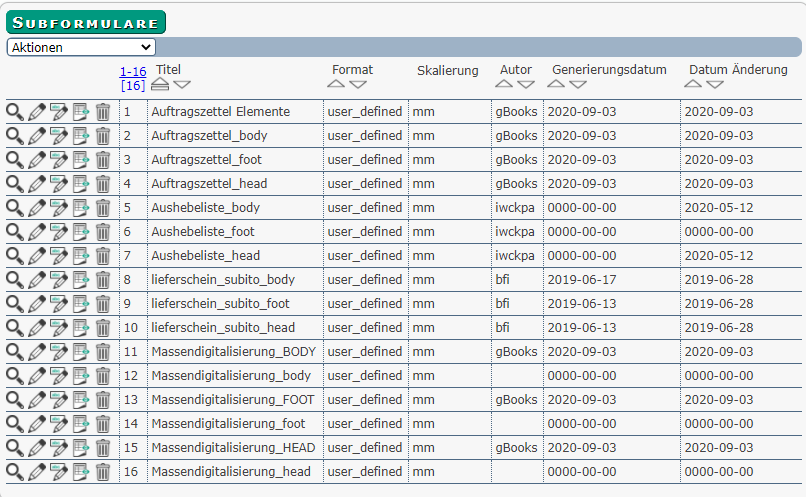The width and height of the screenshot is (806, 497).
Task: Click trash icon in row 11
Action: point(103,352)
